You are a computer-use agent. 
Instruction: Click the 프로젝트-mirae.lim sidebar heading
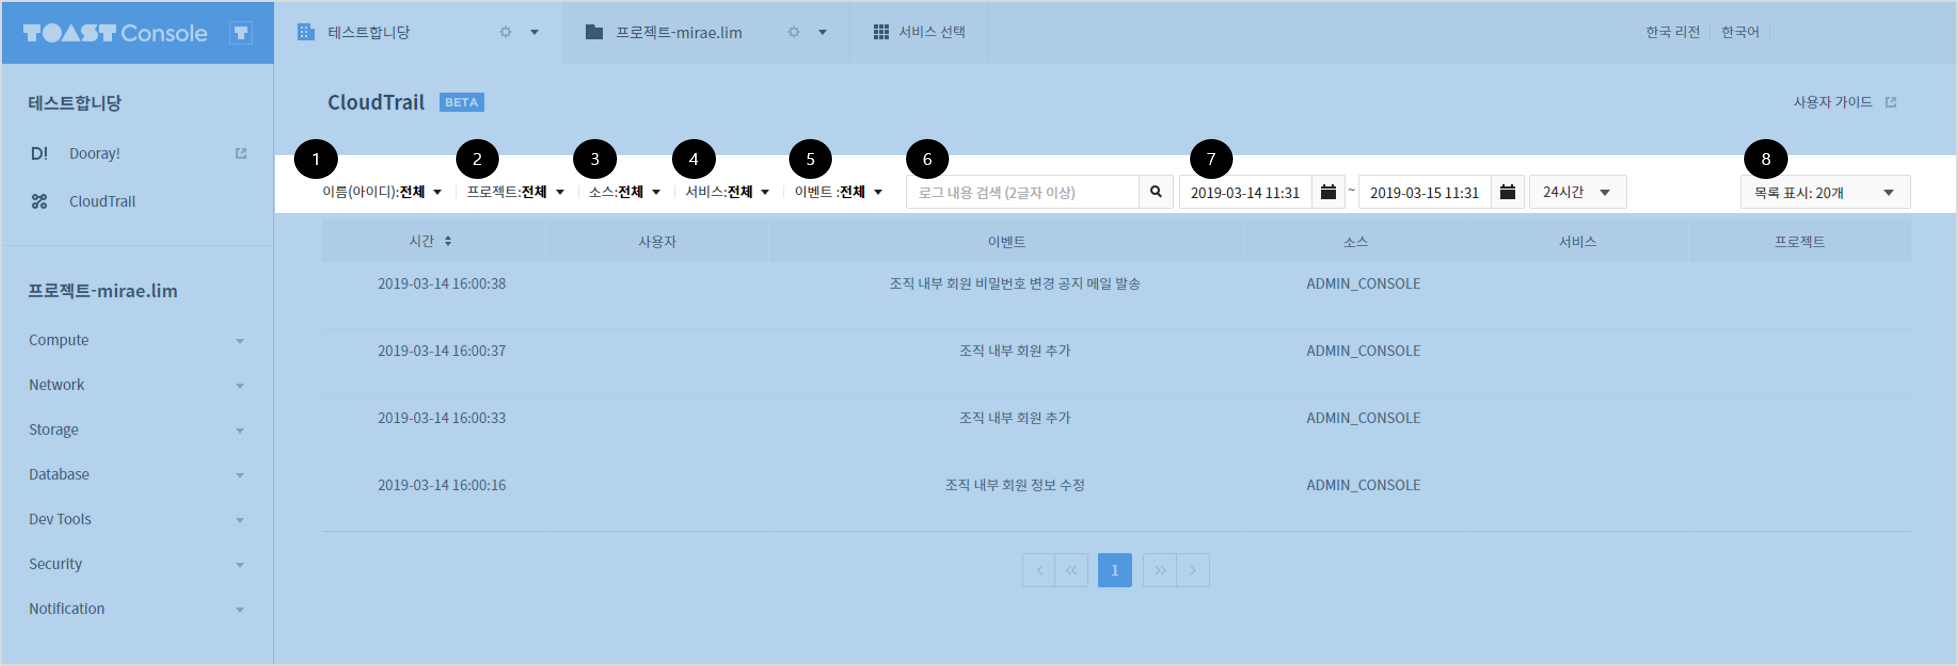pos(103,291)
